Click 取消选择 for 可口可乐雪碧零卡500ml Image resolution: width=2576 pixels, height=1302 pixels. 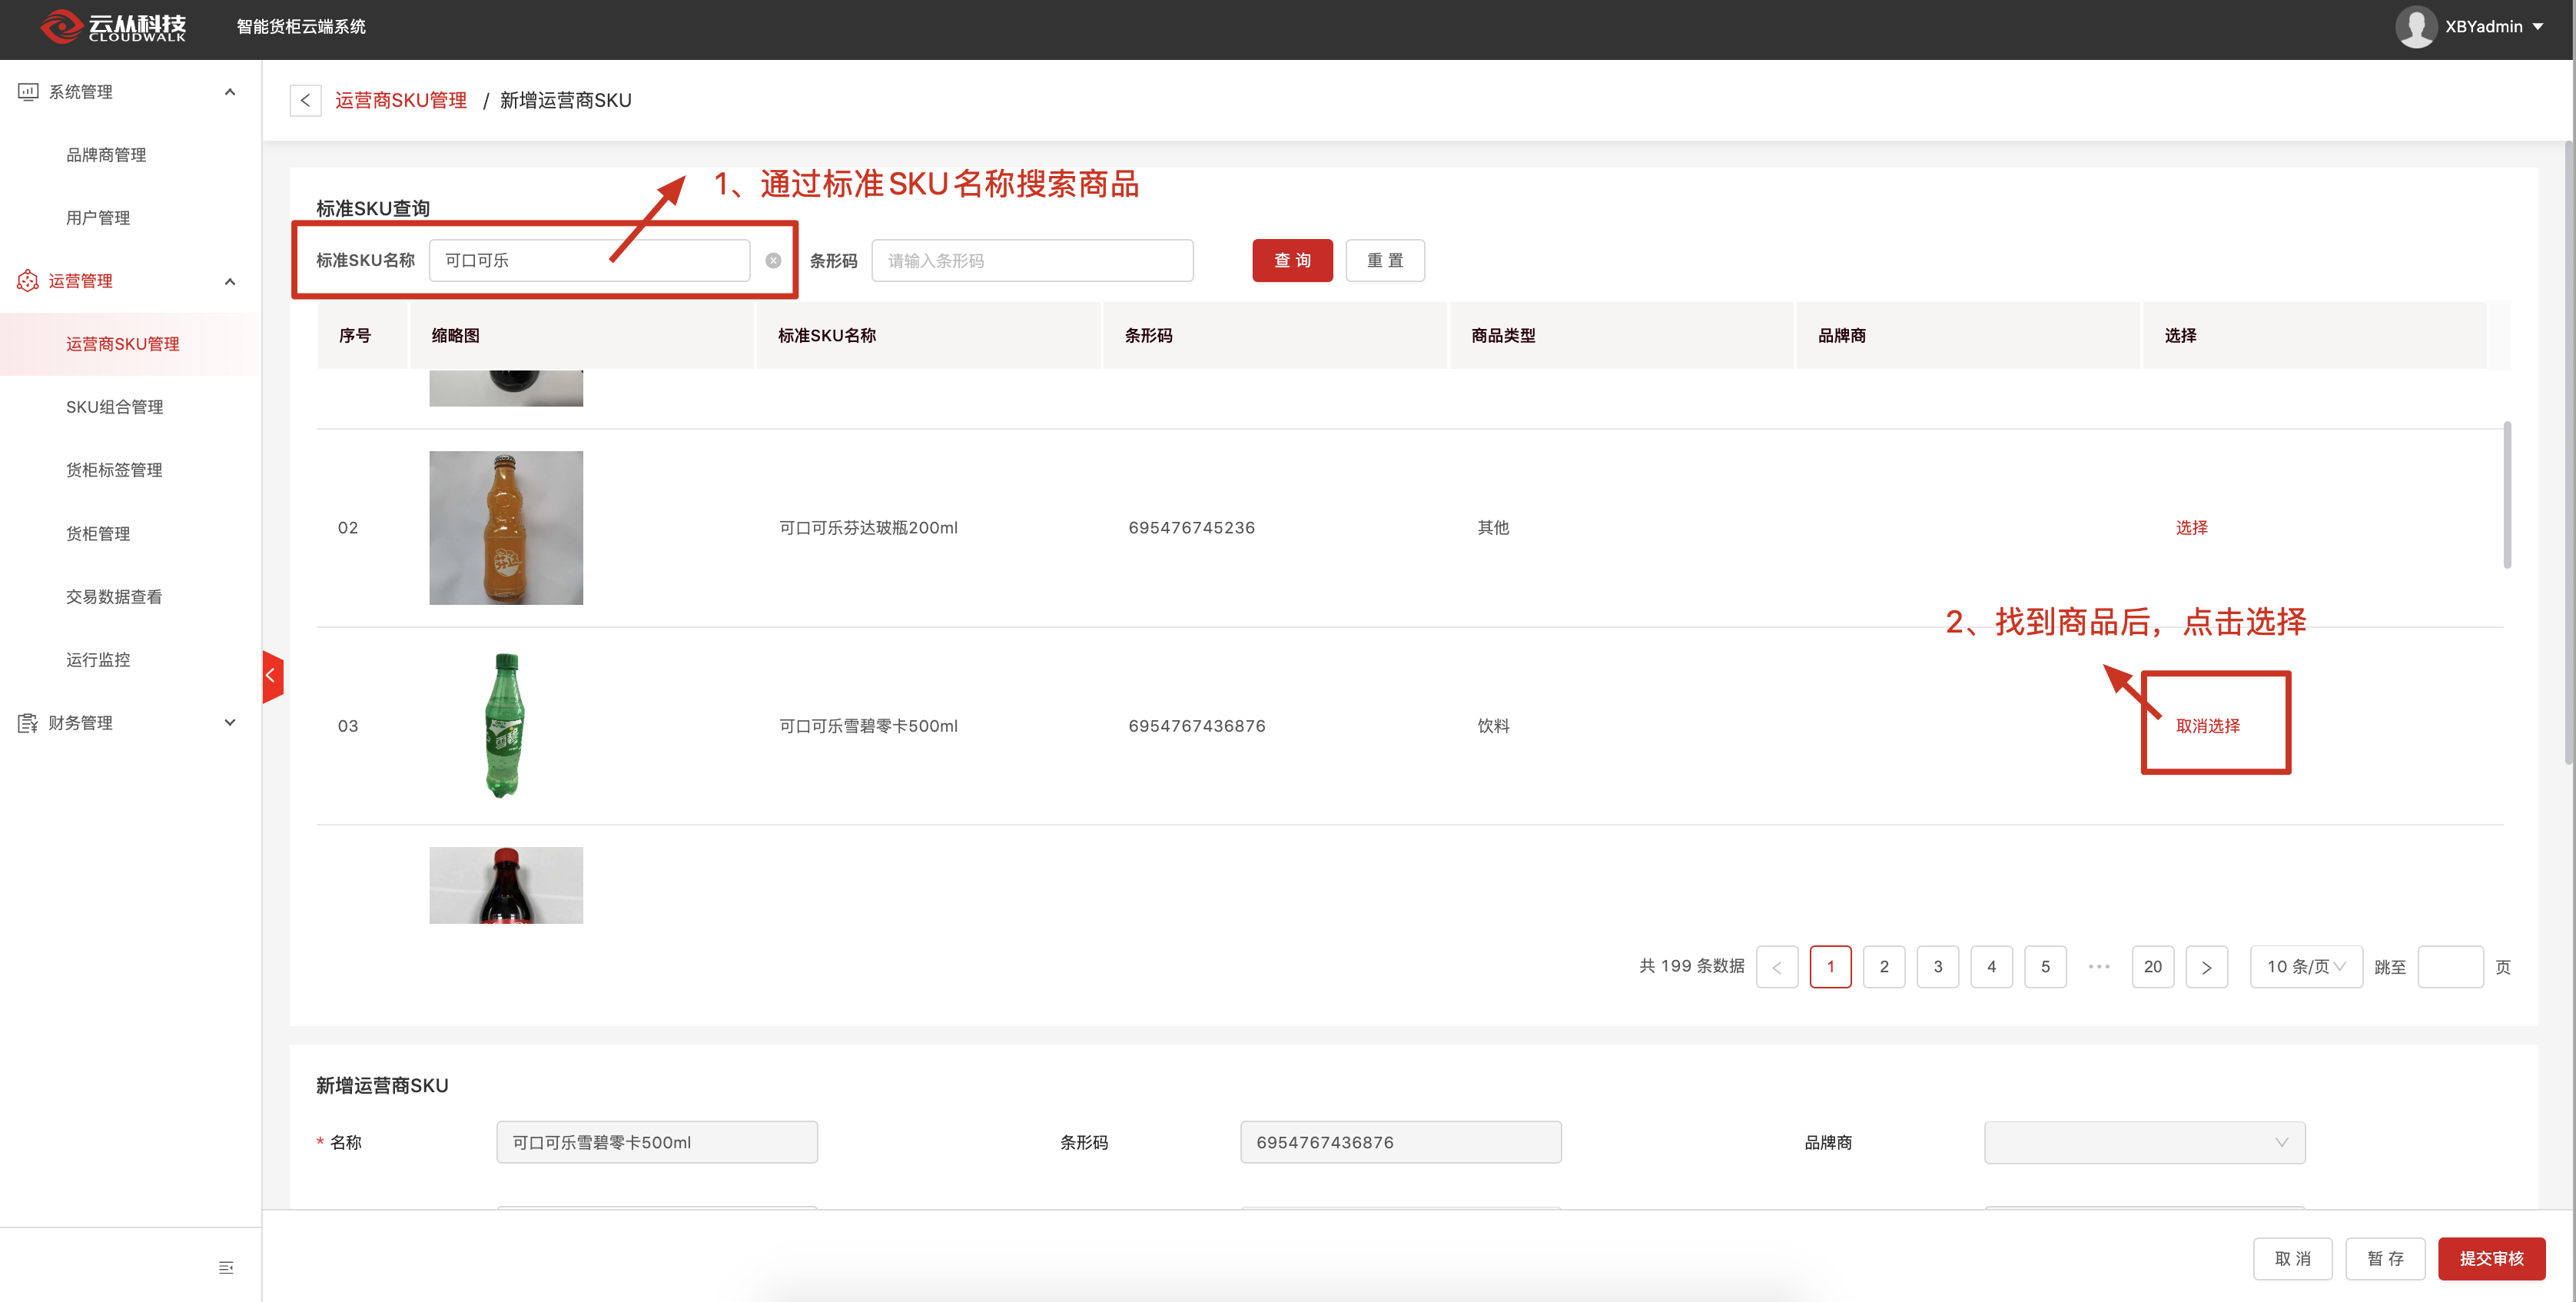(2207, 726)
